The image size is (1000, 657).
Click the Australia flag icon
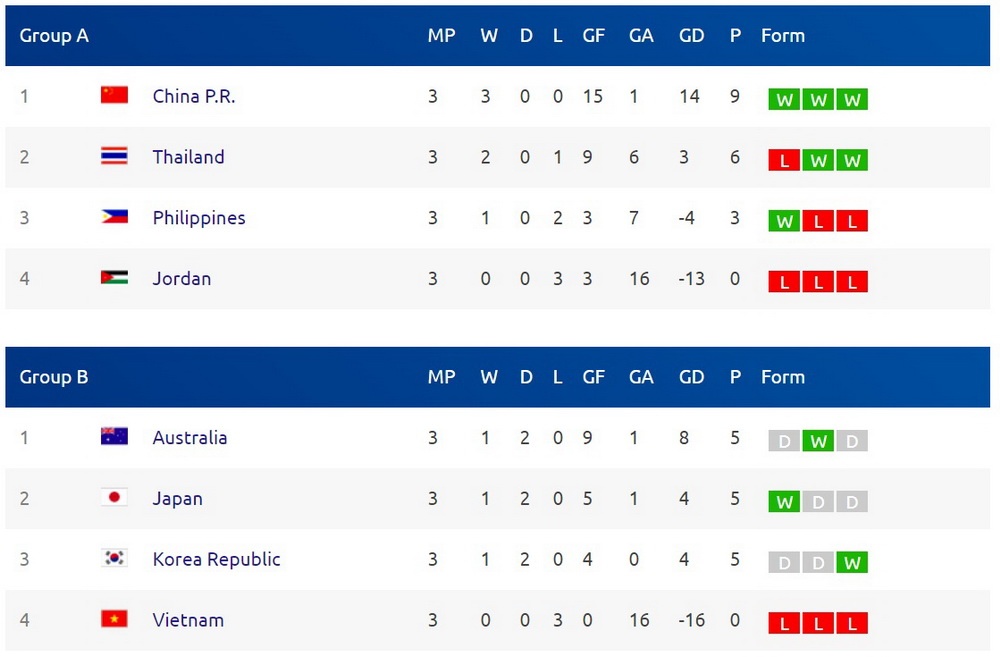(114, 437)
